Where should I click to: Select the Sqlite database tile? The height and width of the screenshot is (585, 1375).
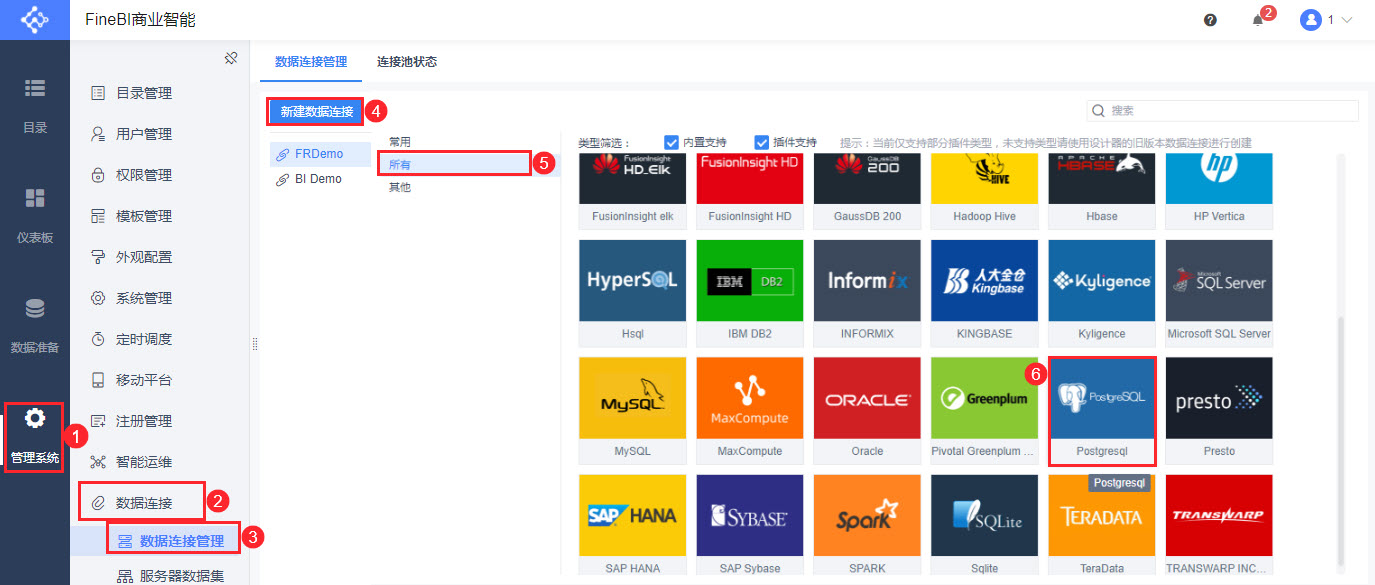[984, 526]
